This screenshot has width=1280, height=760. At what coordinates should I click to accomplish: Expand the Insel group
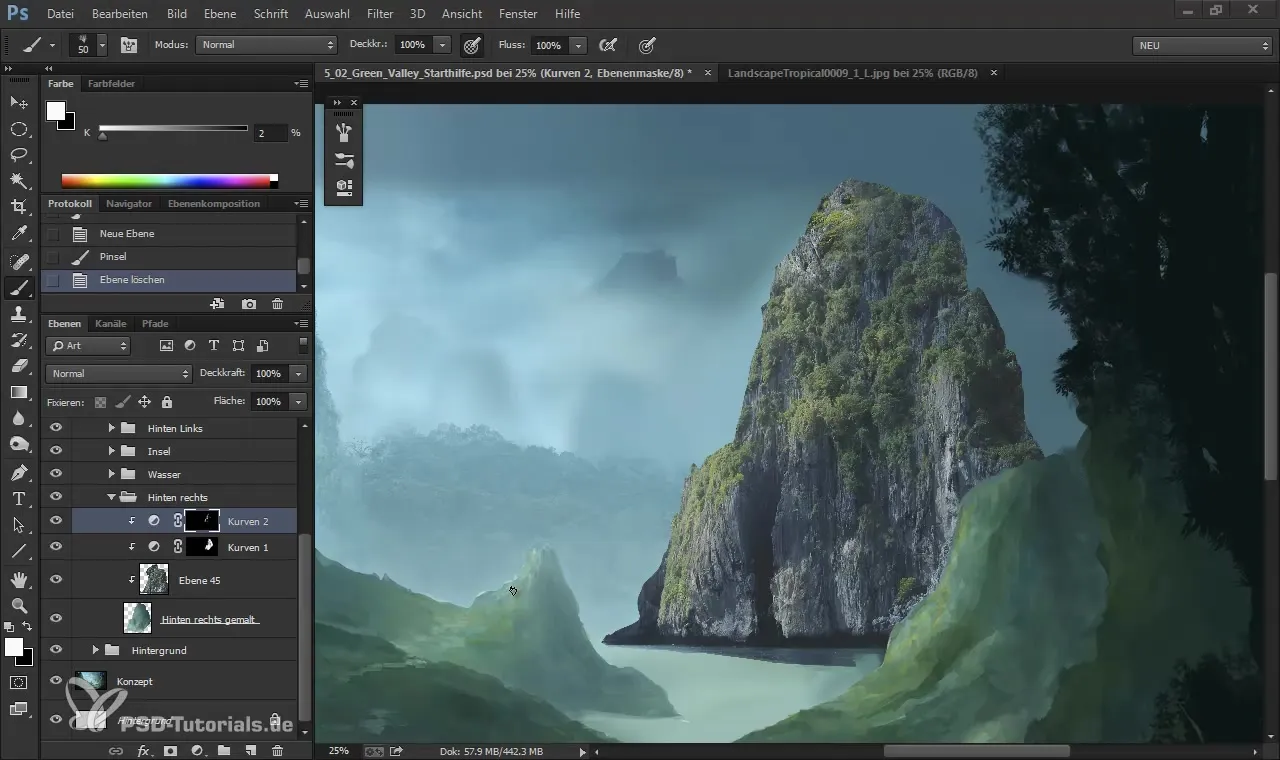tap(111, 451)
